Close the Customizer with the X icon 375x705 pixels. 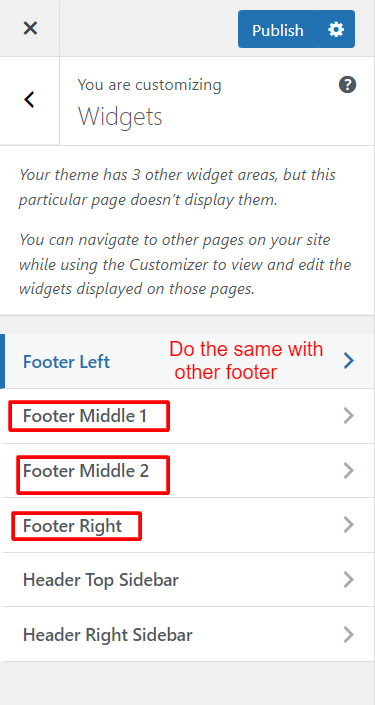pos(30,29)
